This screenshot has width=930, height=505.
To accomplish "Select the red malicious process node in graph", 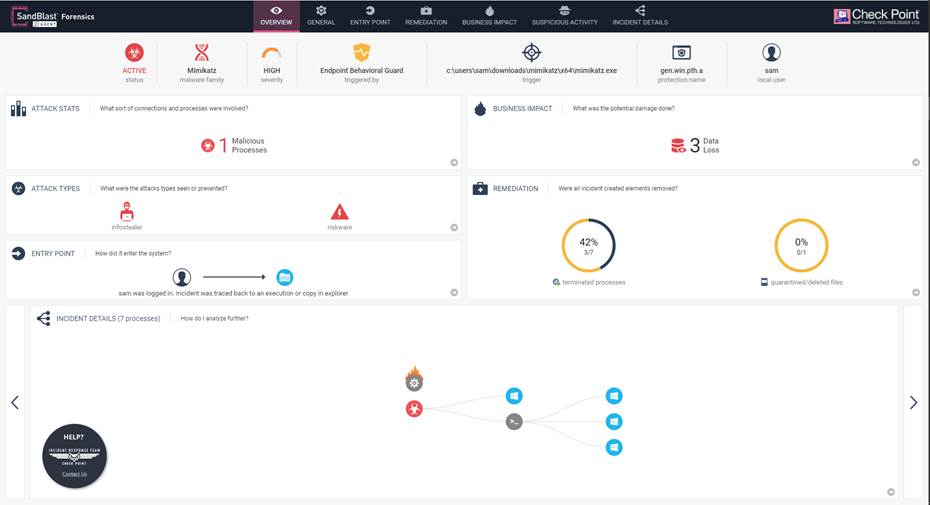I will 414,408.
